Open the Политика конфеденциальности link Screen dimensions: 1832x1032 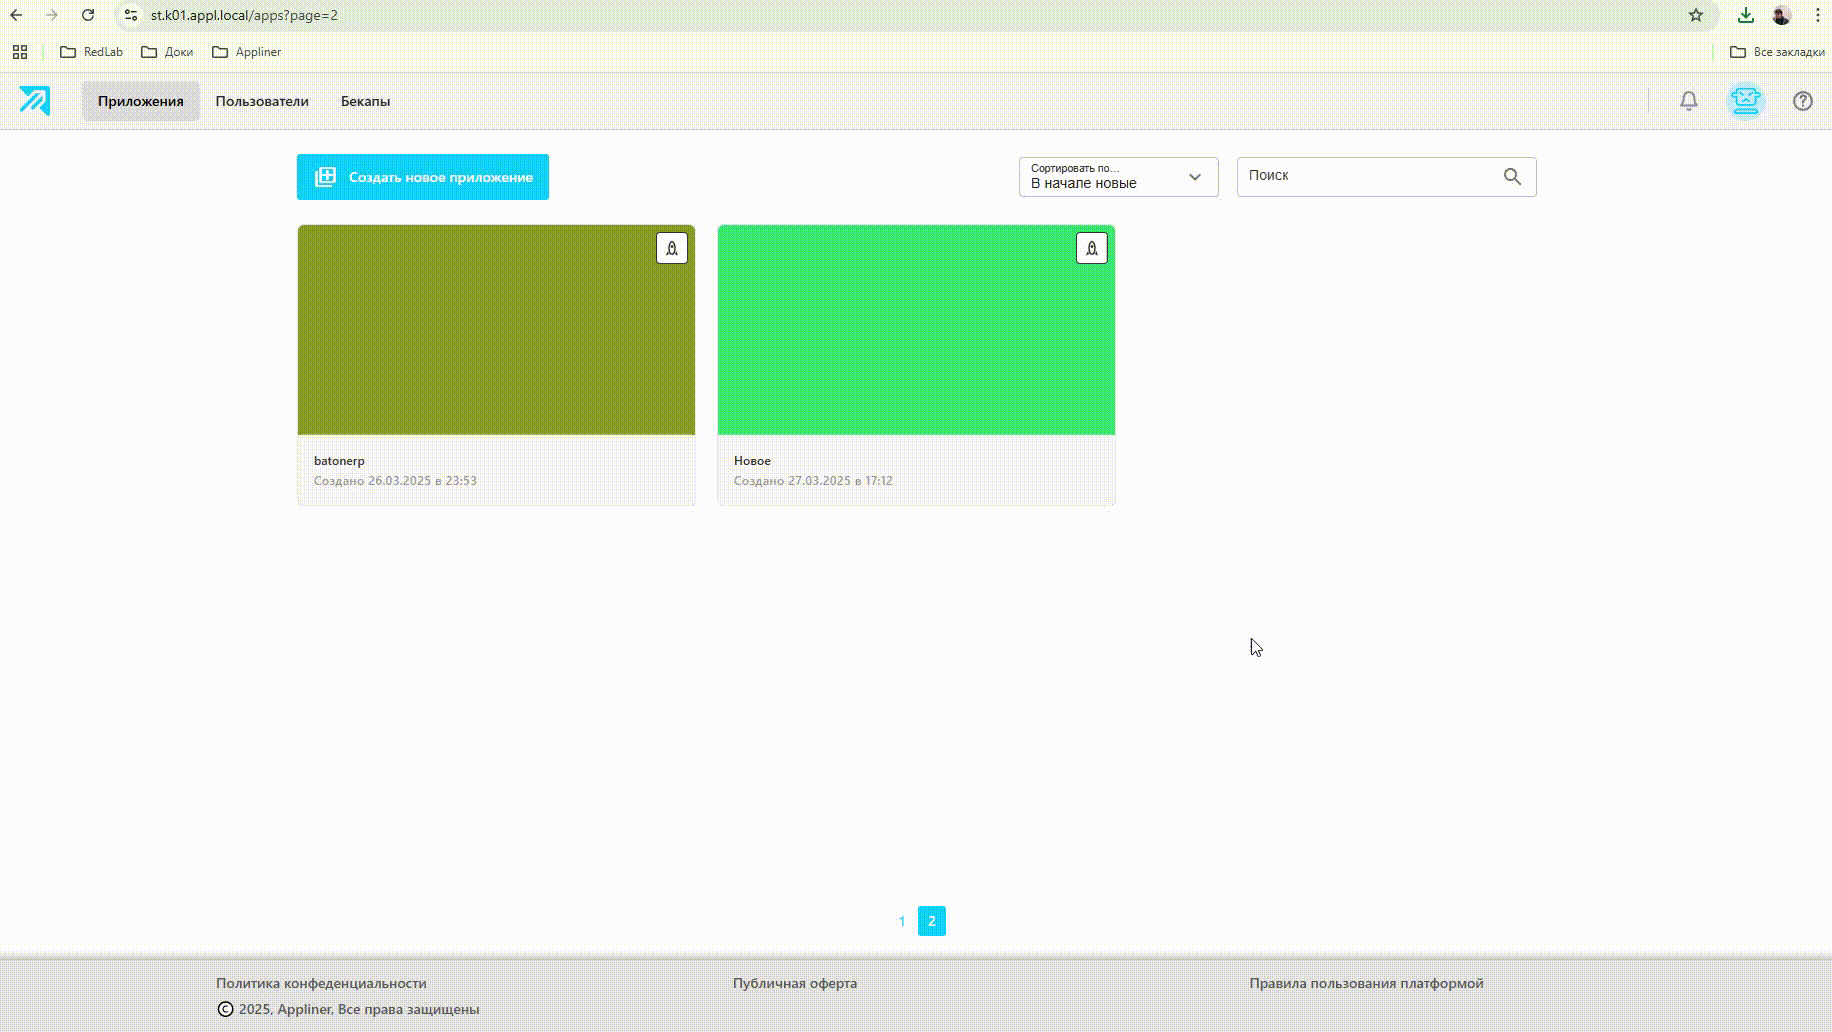pyautogui.click(x=321, y=983)
